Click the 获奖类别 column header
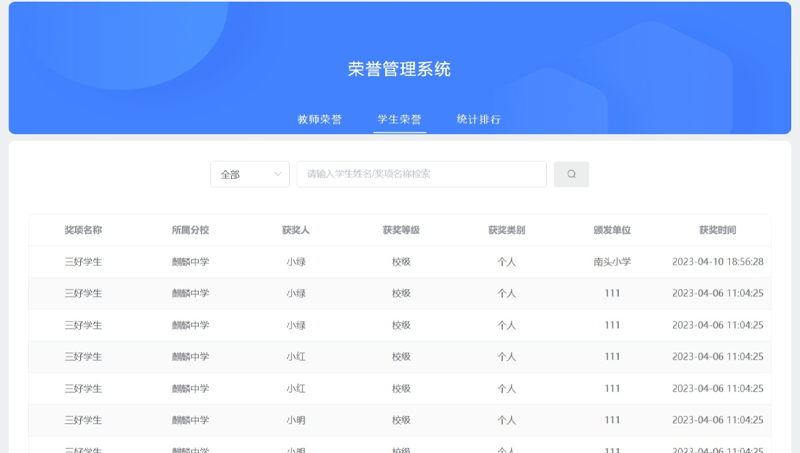Screen dimensions: 800x453 click(x=507, y=230)
